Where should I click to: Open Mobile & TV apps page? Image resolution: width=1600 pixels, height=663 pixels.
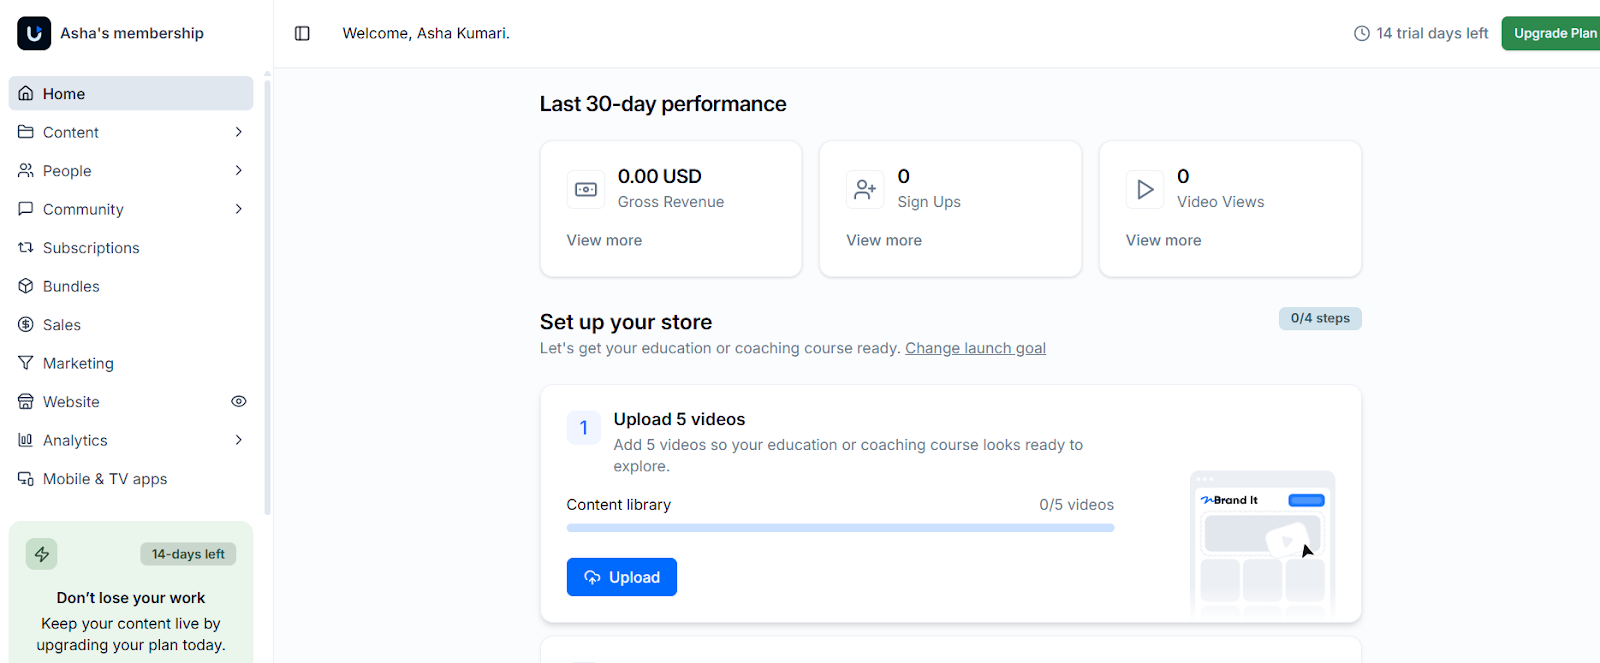click(131, 479)
